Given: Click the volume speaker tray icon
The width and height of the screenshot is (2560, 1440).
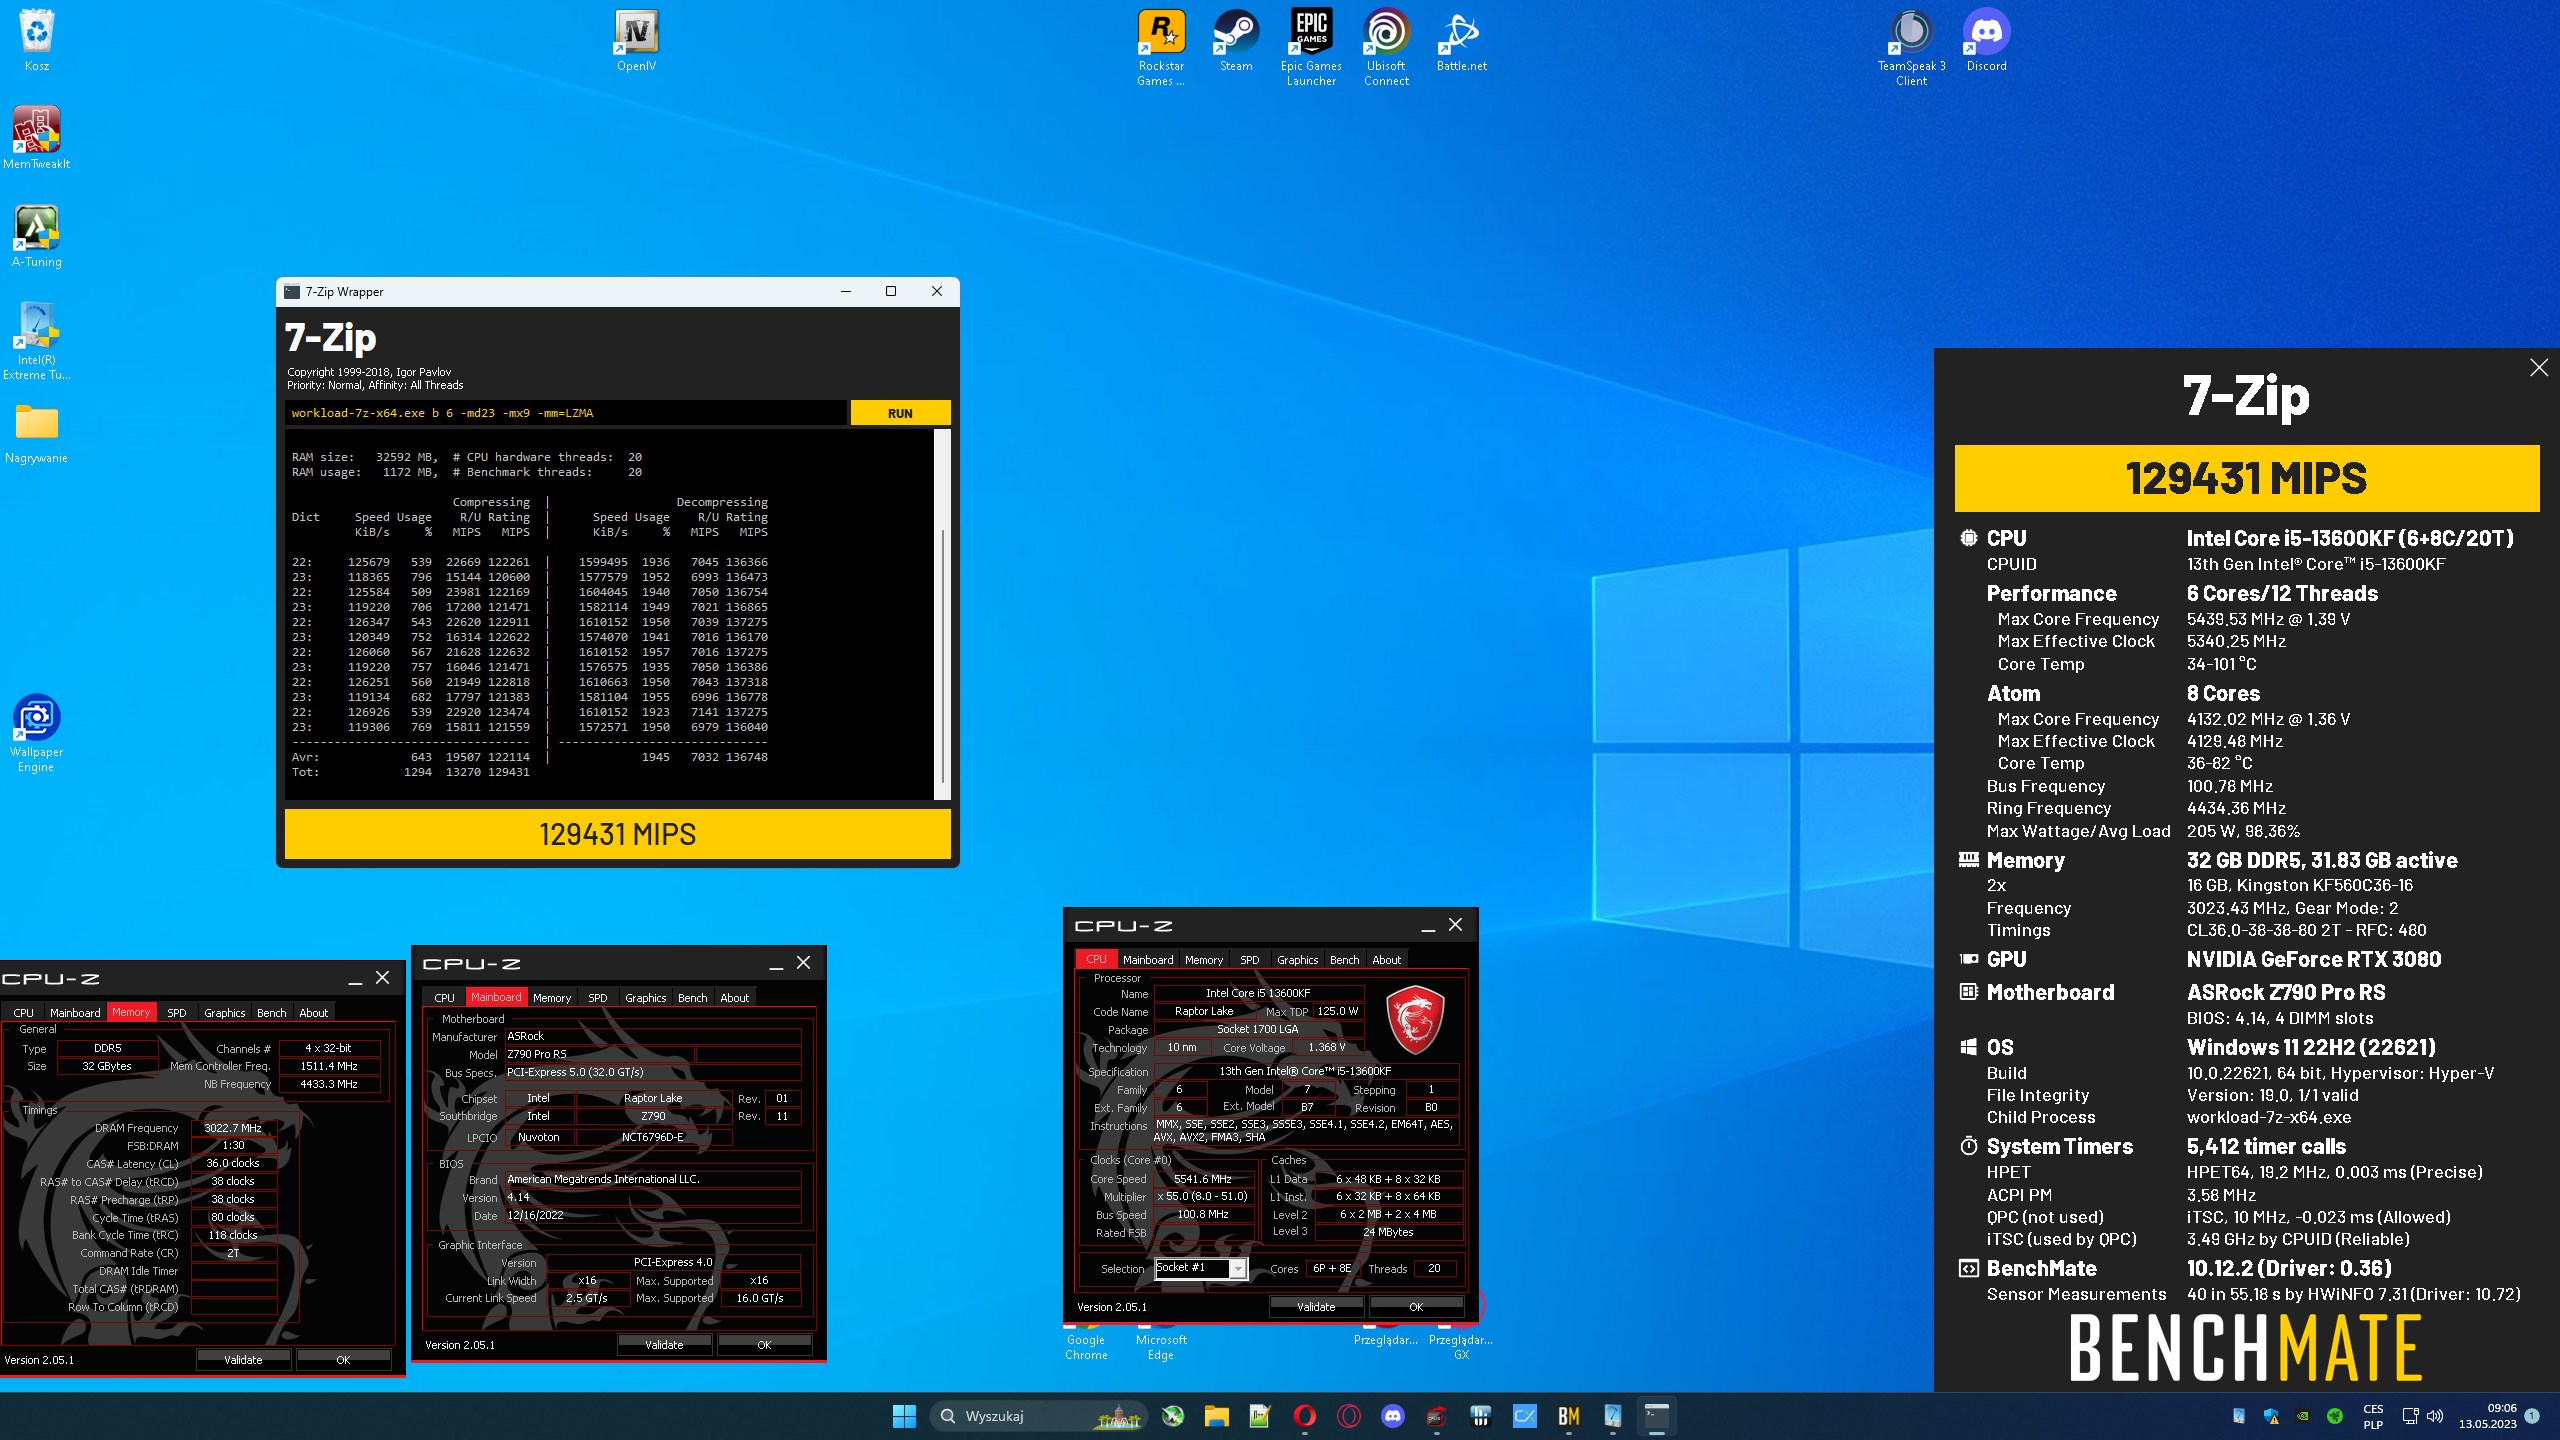Looking at the screenshot, I should [x=2435, y=1416].
